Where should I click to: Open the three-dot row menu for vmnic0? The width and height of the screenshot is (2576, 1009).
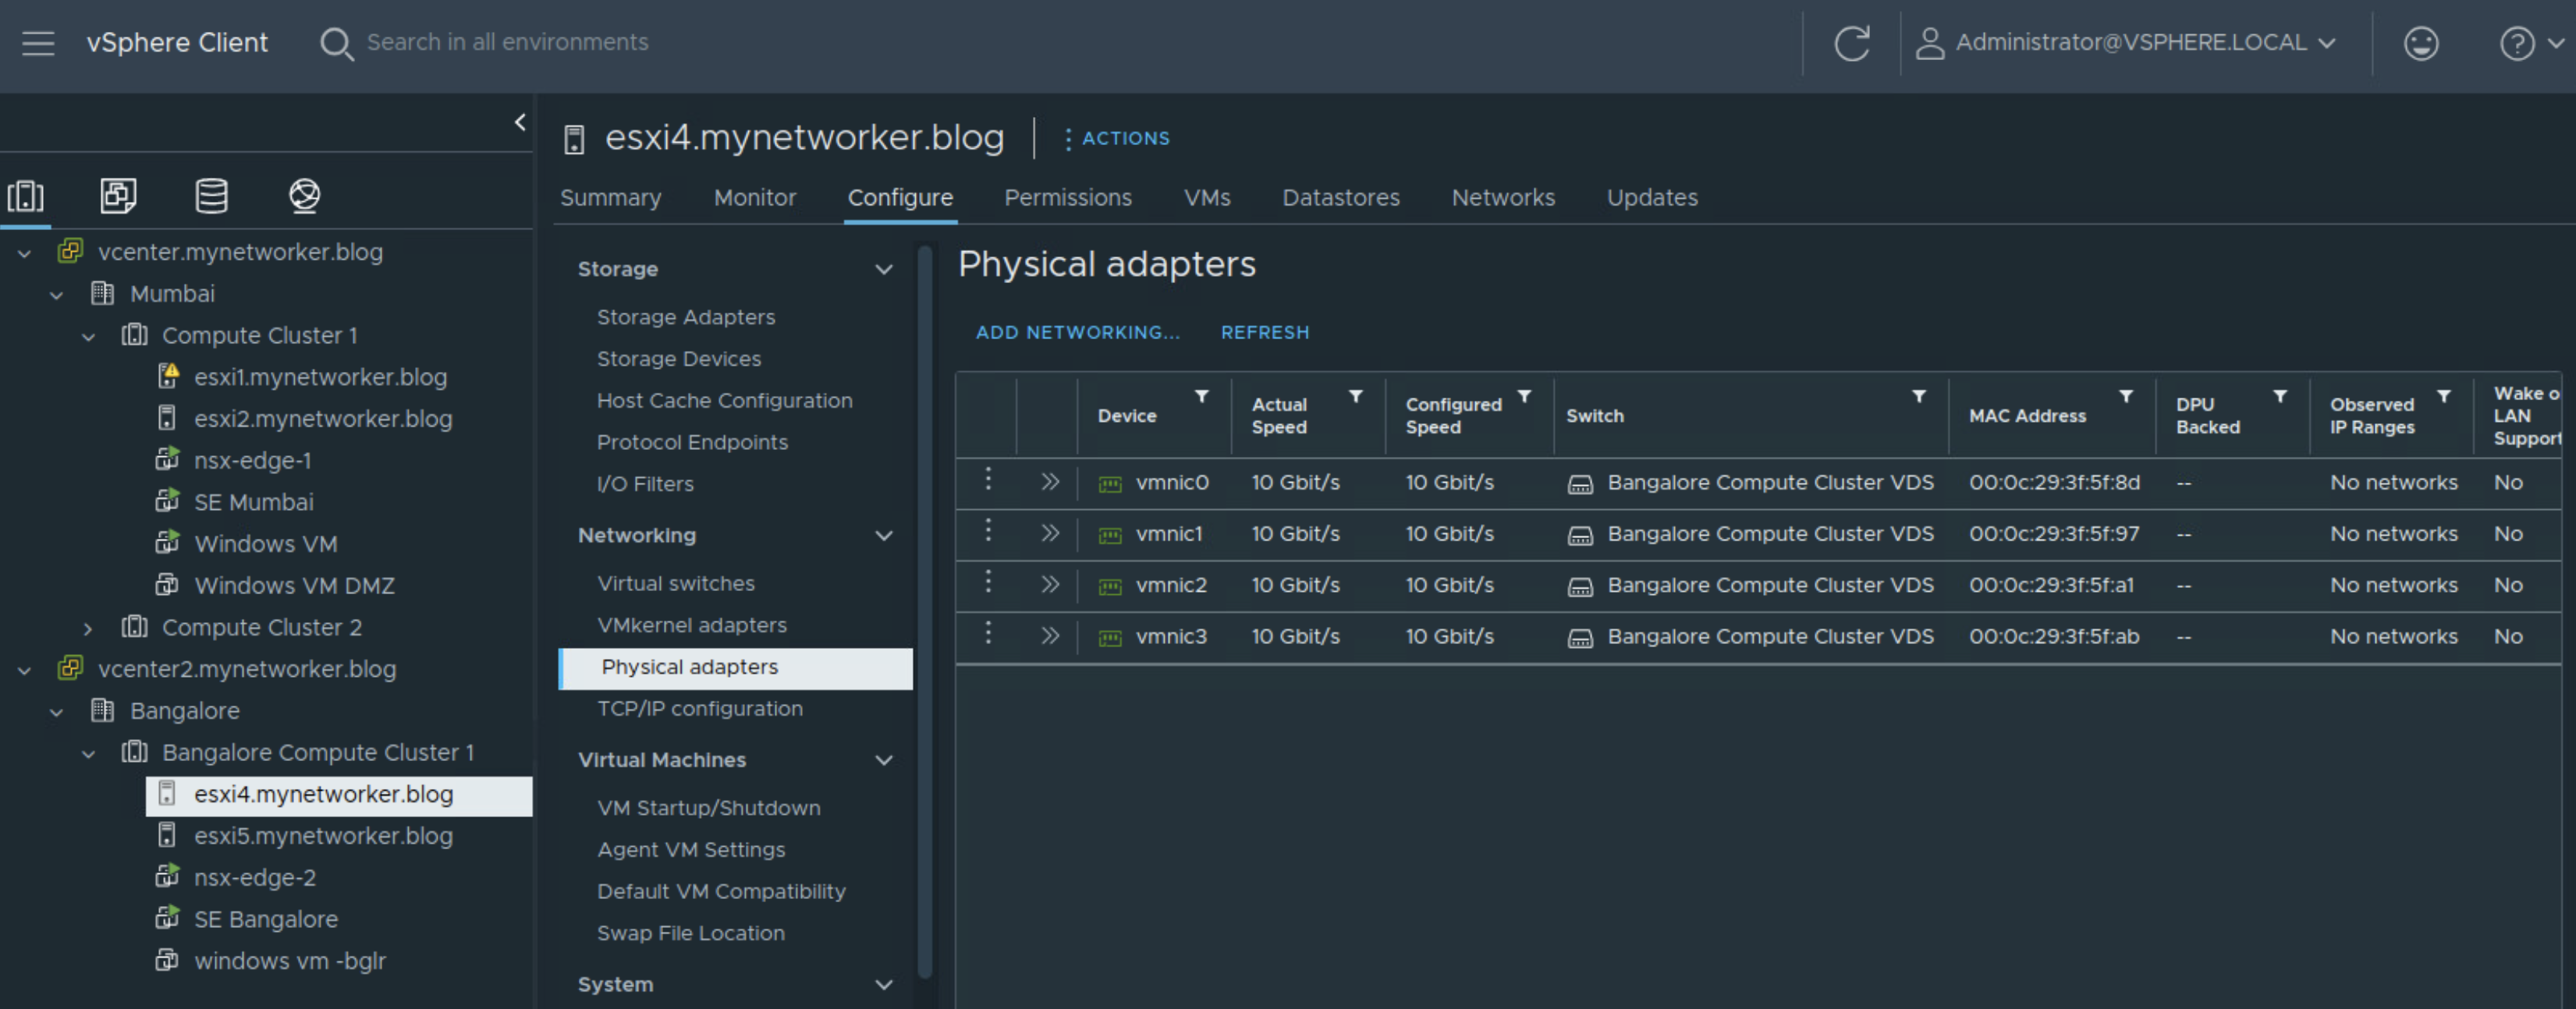pyautogui.click(x=988, y=480)
